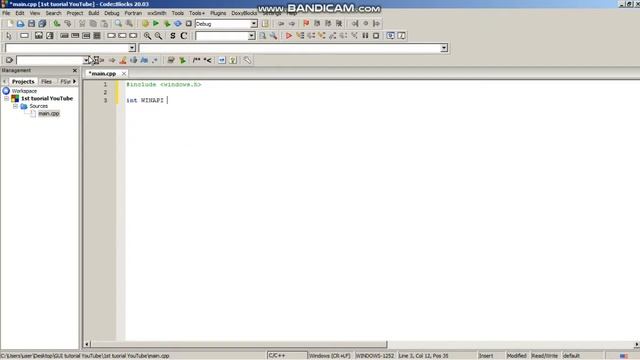Toggle bookmark with the red flag icon
Viewport: 640px width, 360px height.
pos(306,24)
